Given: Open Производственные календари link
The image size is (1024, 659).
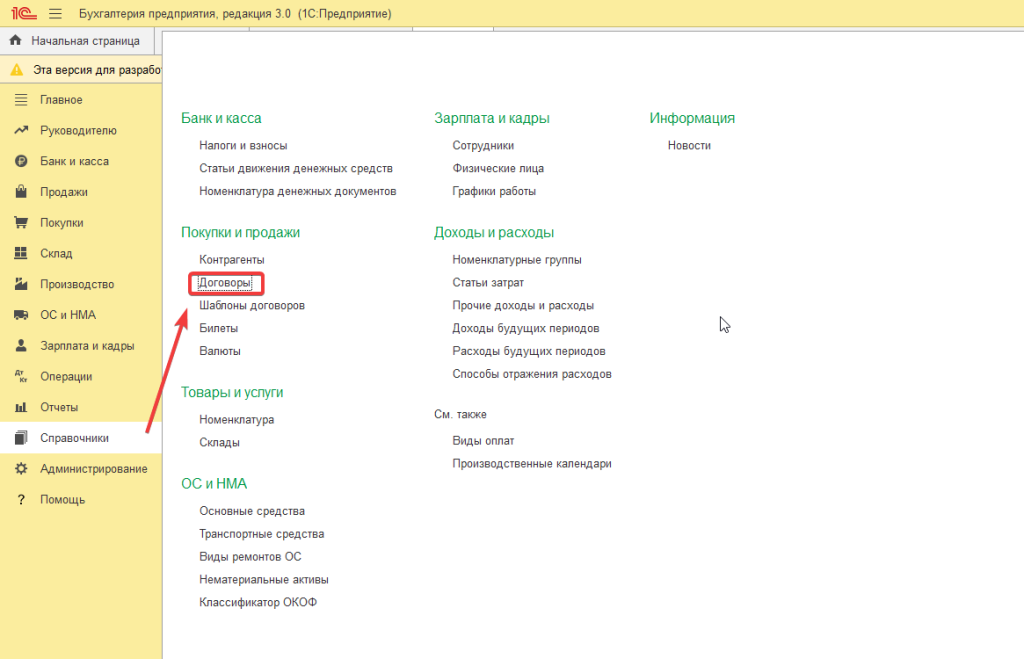Looking at the screenshot, I should click(531, 464).
